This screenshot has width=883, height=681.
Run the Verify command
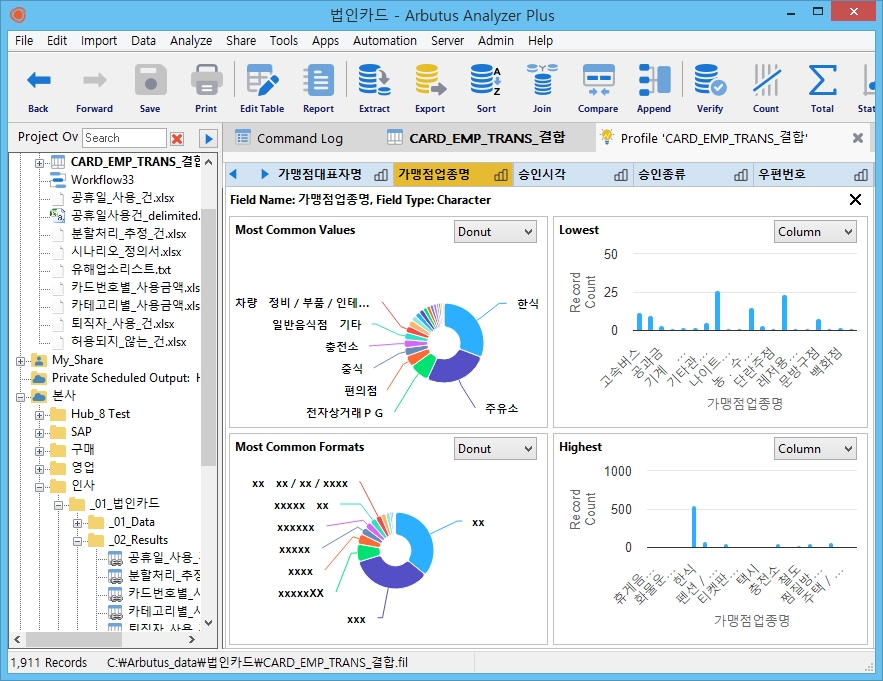710,88
